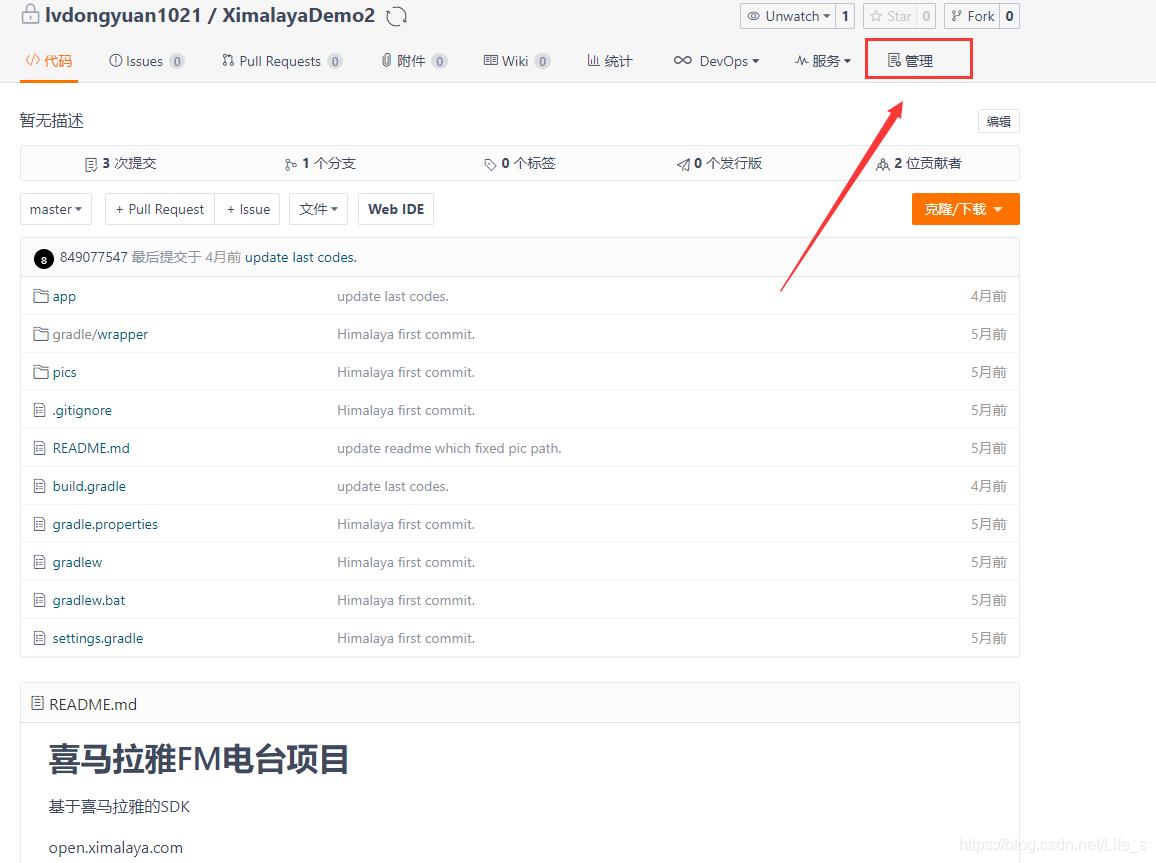Open the Pull Requests tab
The width and height of the screenshot is (1156, 863).
[282, 60]
